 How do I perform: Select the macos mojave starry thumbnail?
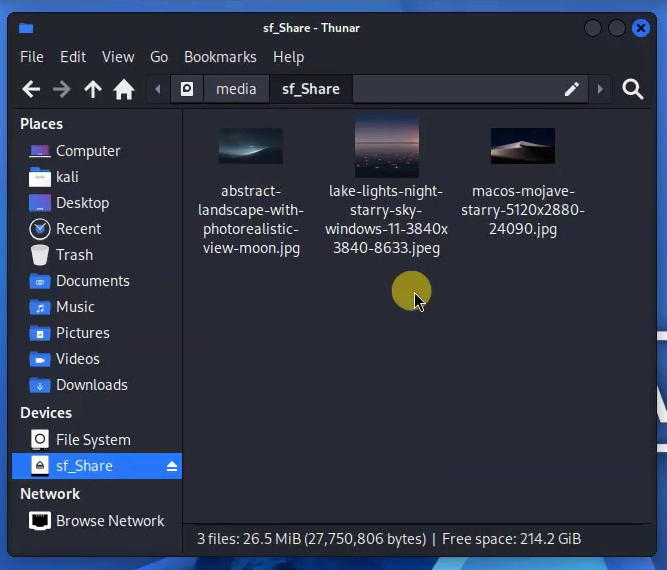point(523,146)
